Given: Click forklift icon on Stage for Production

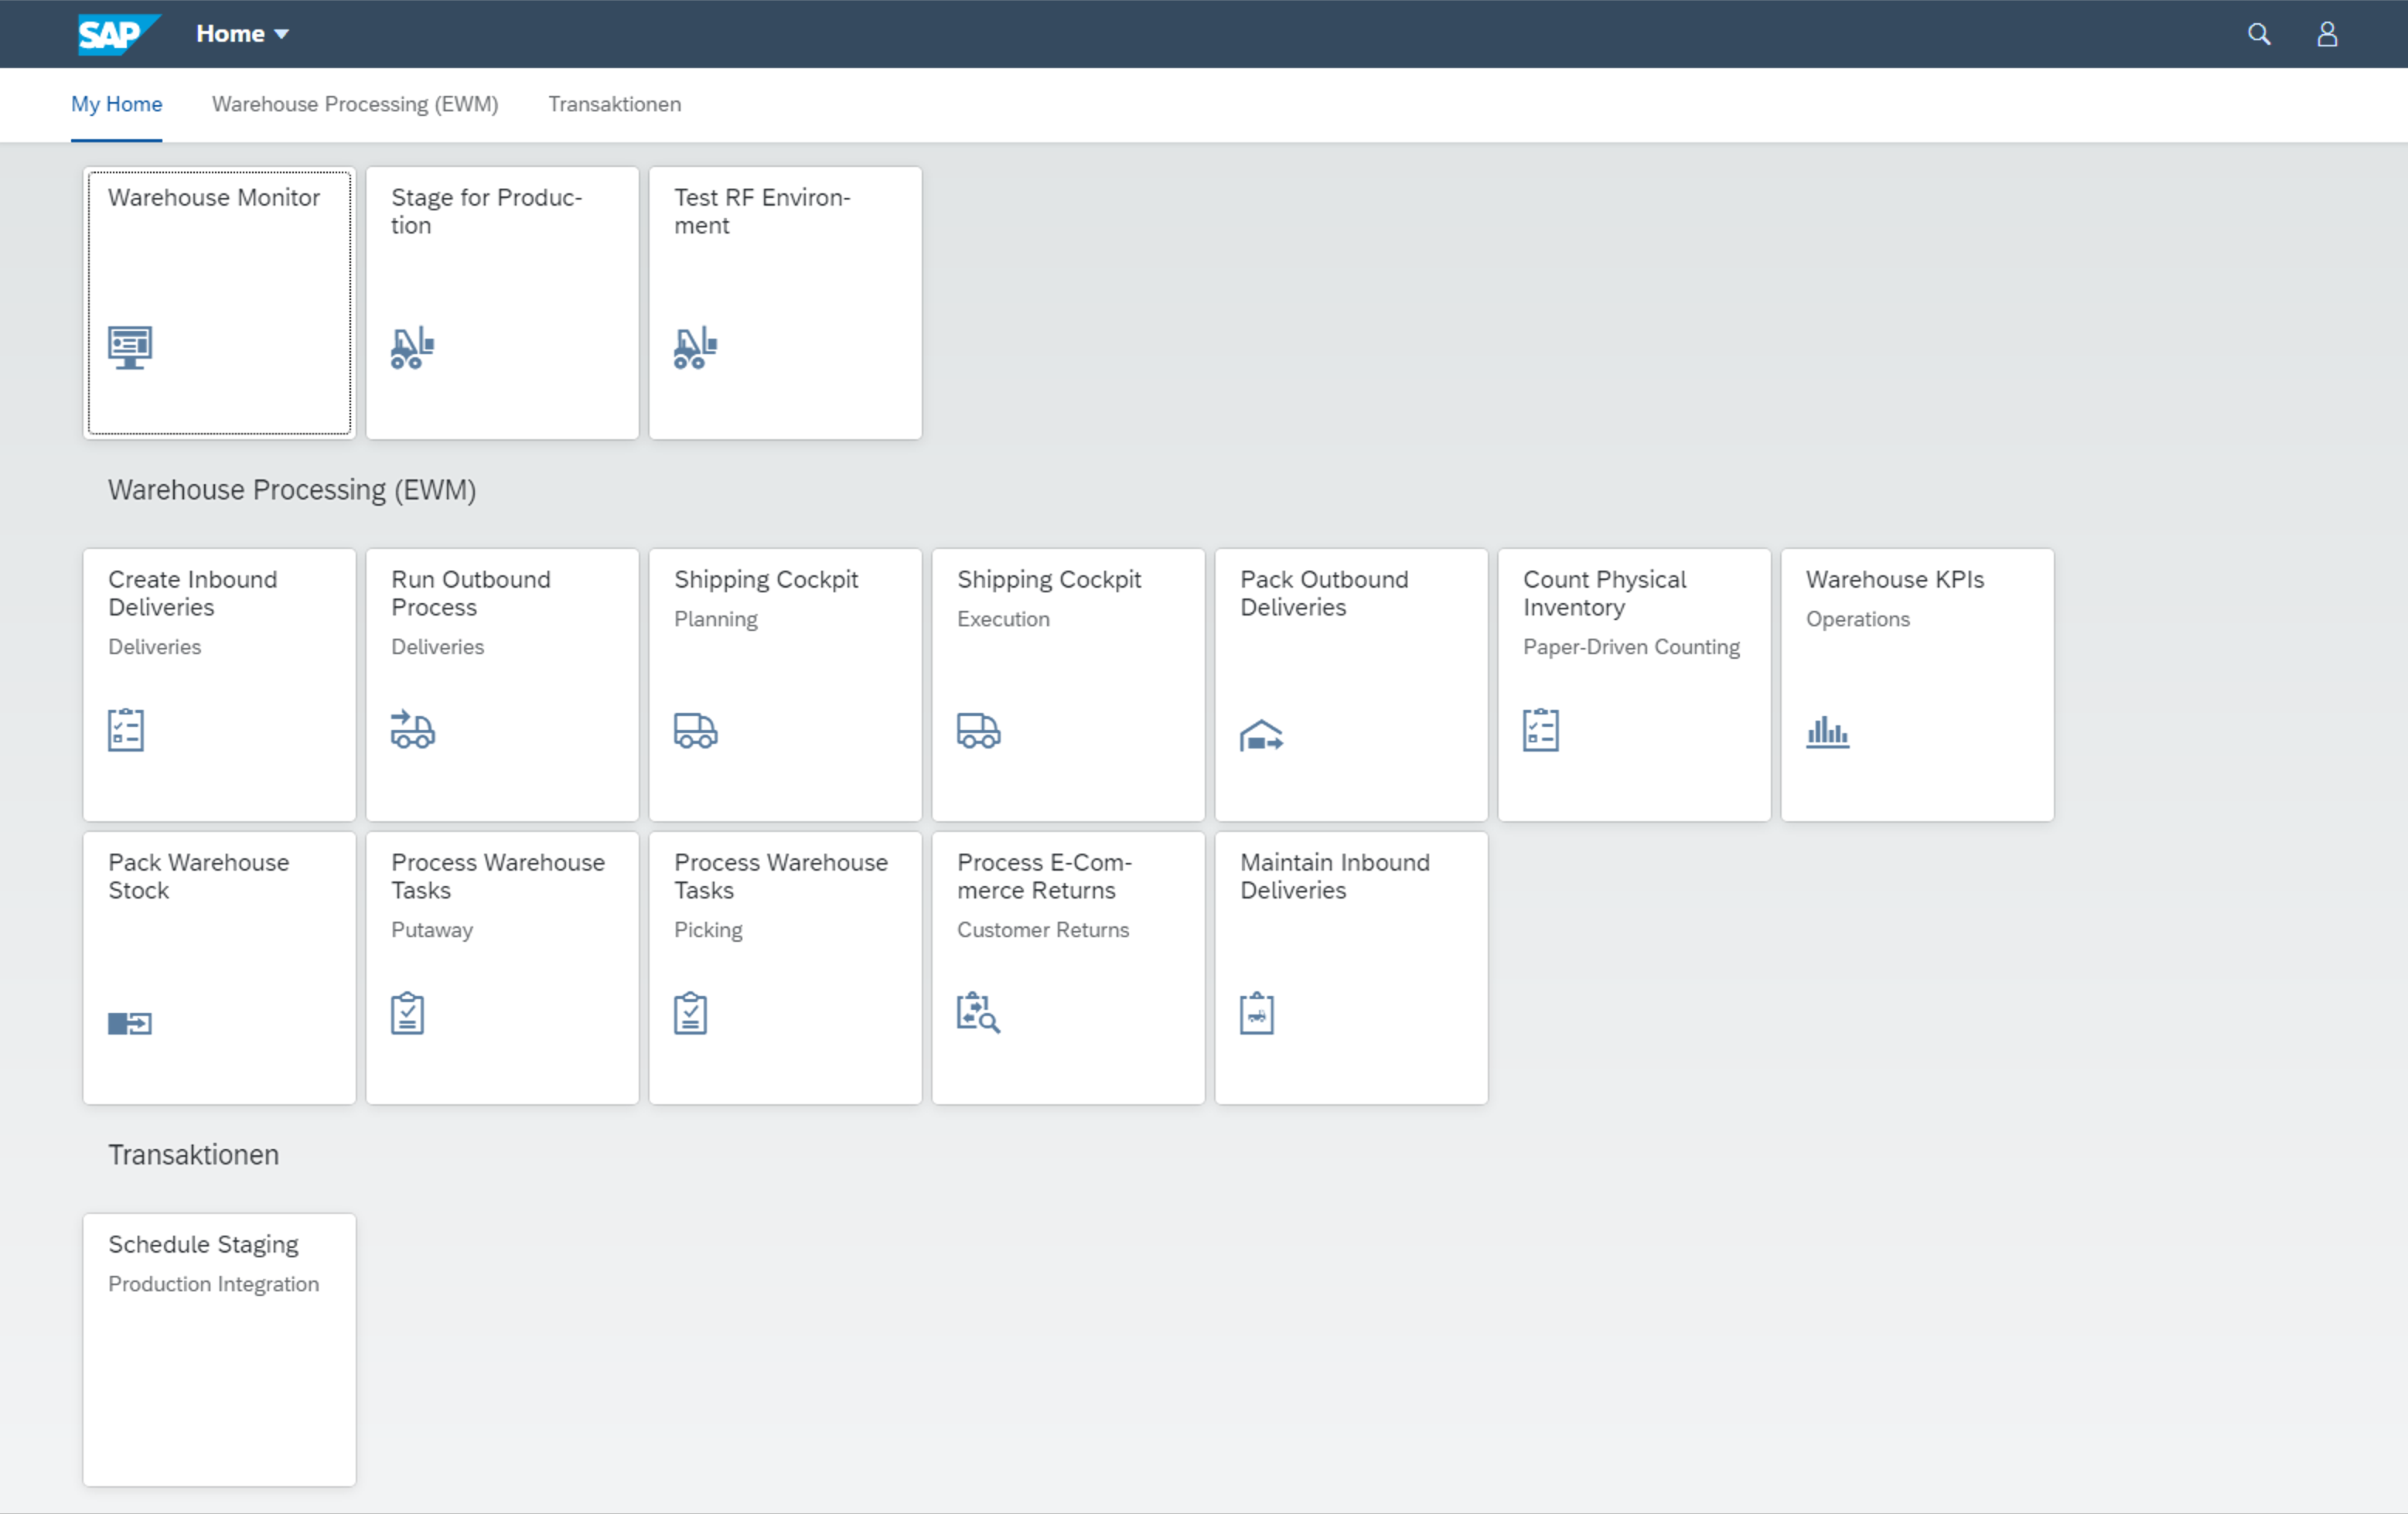Looking at the screenshot, I should [412, 347].
